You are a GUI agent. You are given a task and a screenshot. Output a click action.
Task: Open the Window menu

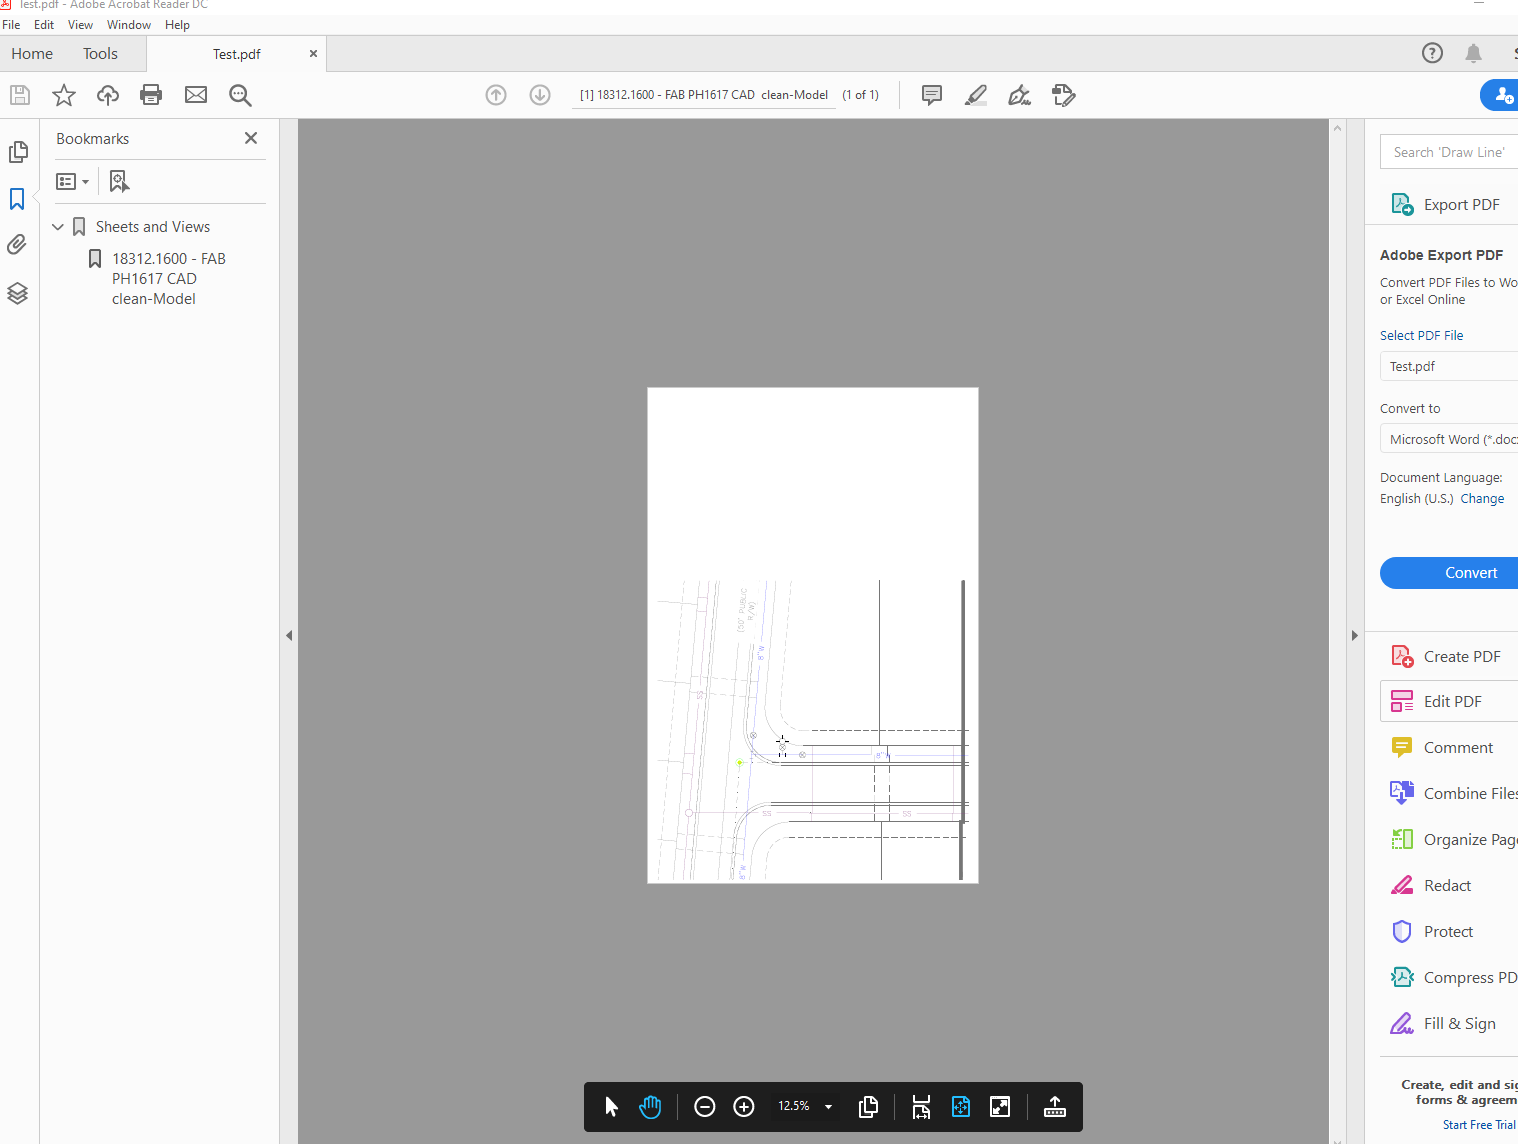pos(129,25)
